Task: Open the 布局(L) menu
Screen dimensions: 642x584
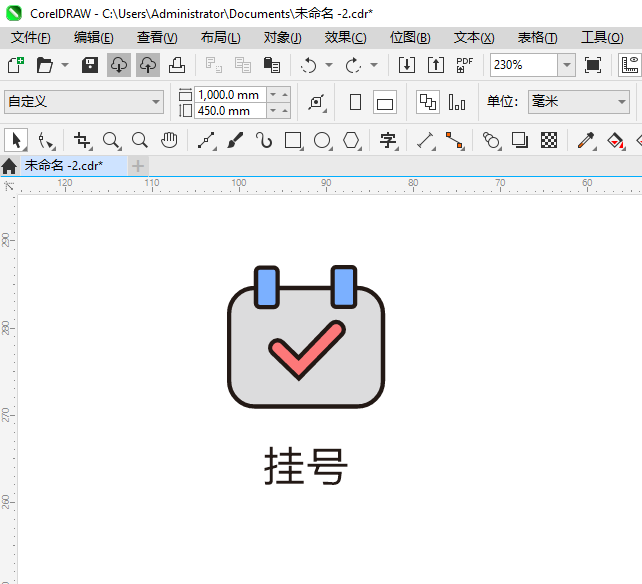Action: [x=221, y=38]
